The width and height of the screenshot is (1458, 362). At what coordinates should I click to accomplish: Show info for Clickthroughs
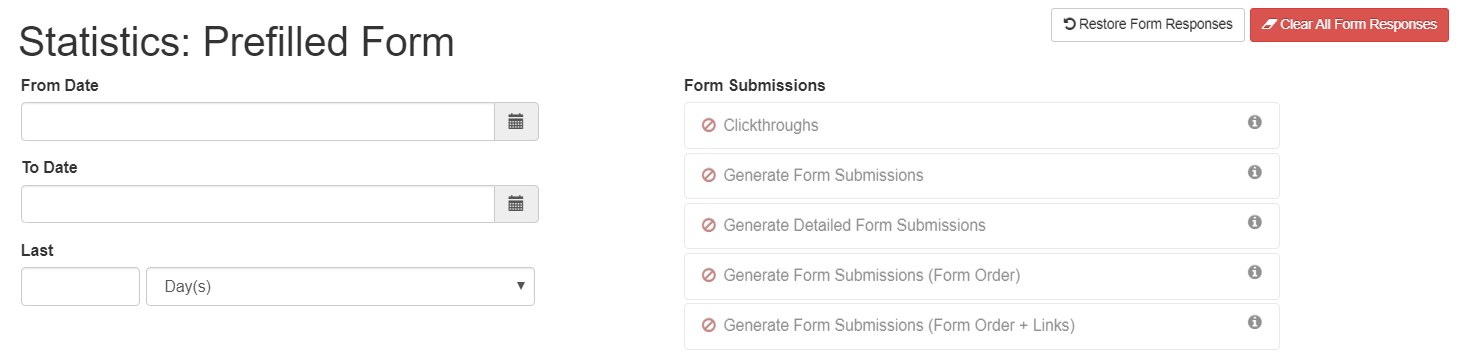[x=1254, y=122]
